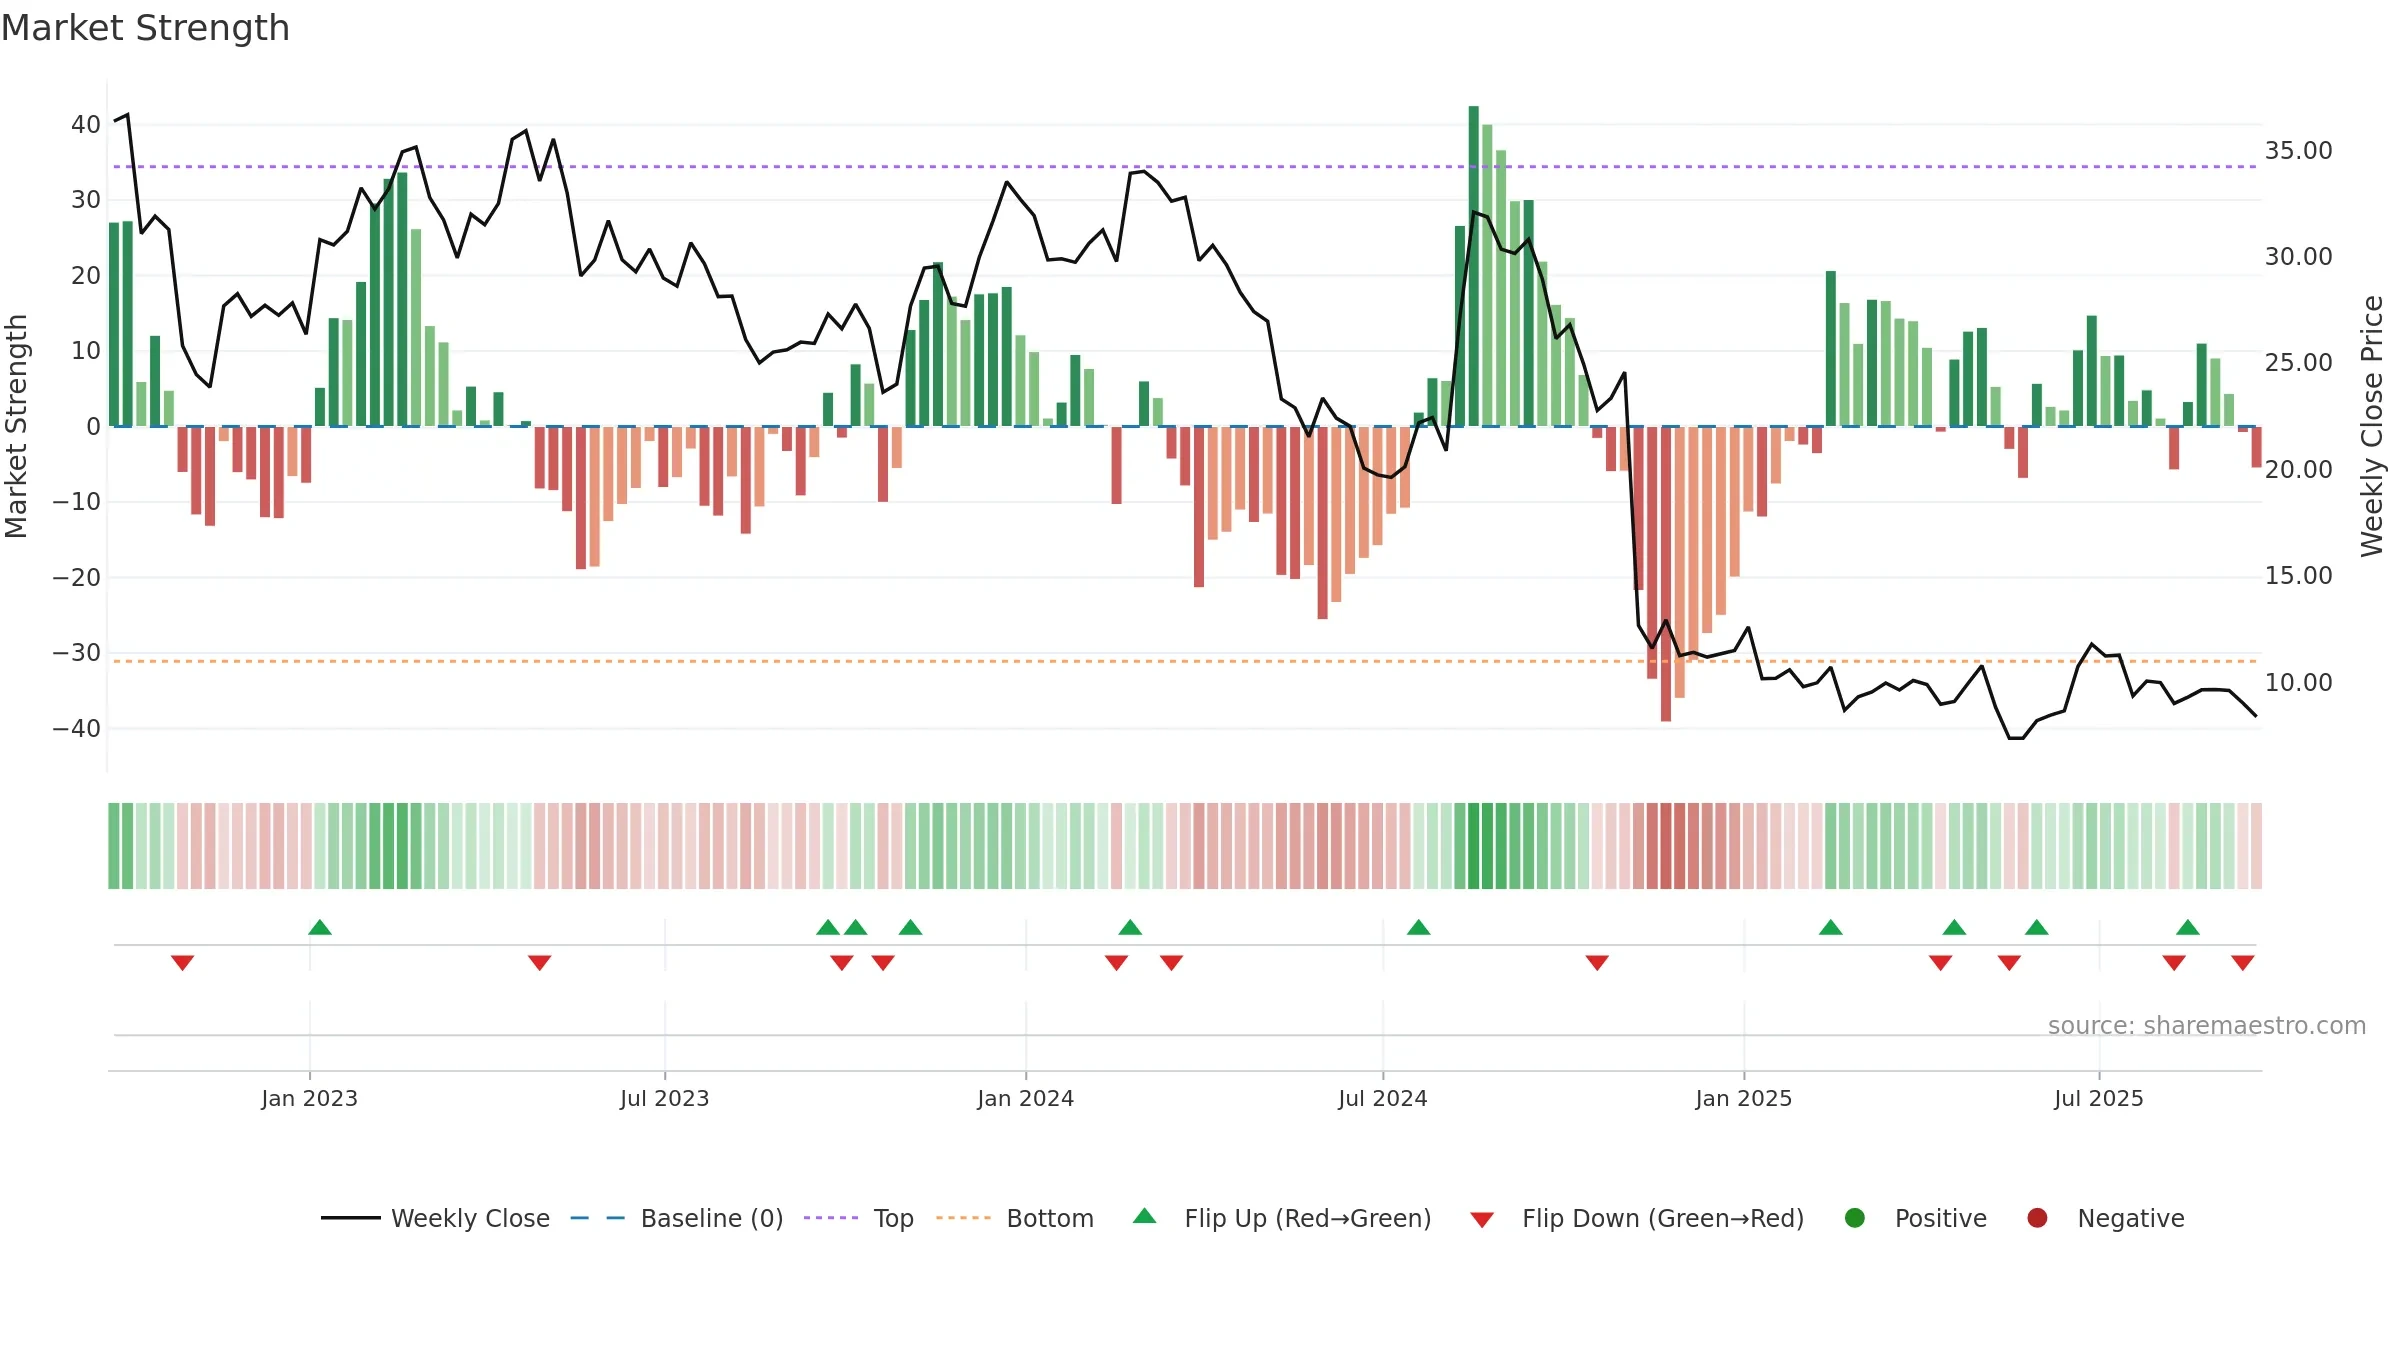The width and height of the screenshot is (2400, 1350).
Task: Click the green Positive circle in the legend
Action: (1854, 1218)
